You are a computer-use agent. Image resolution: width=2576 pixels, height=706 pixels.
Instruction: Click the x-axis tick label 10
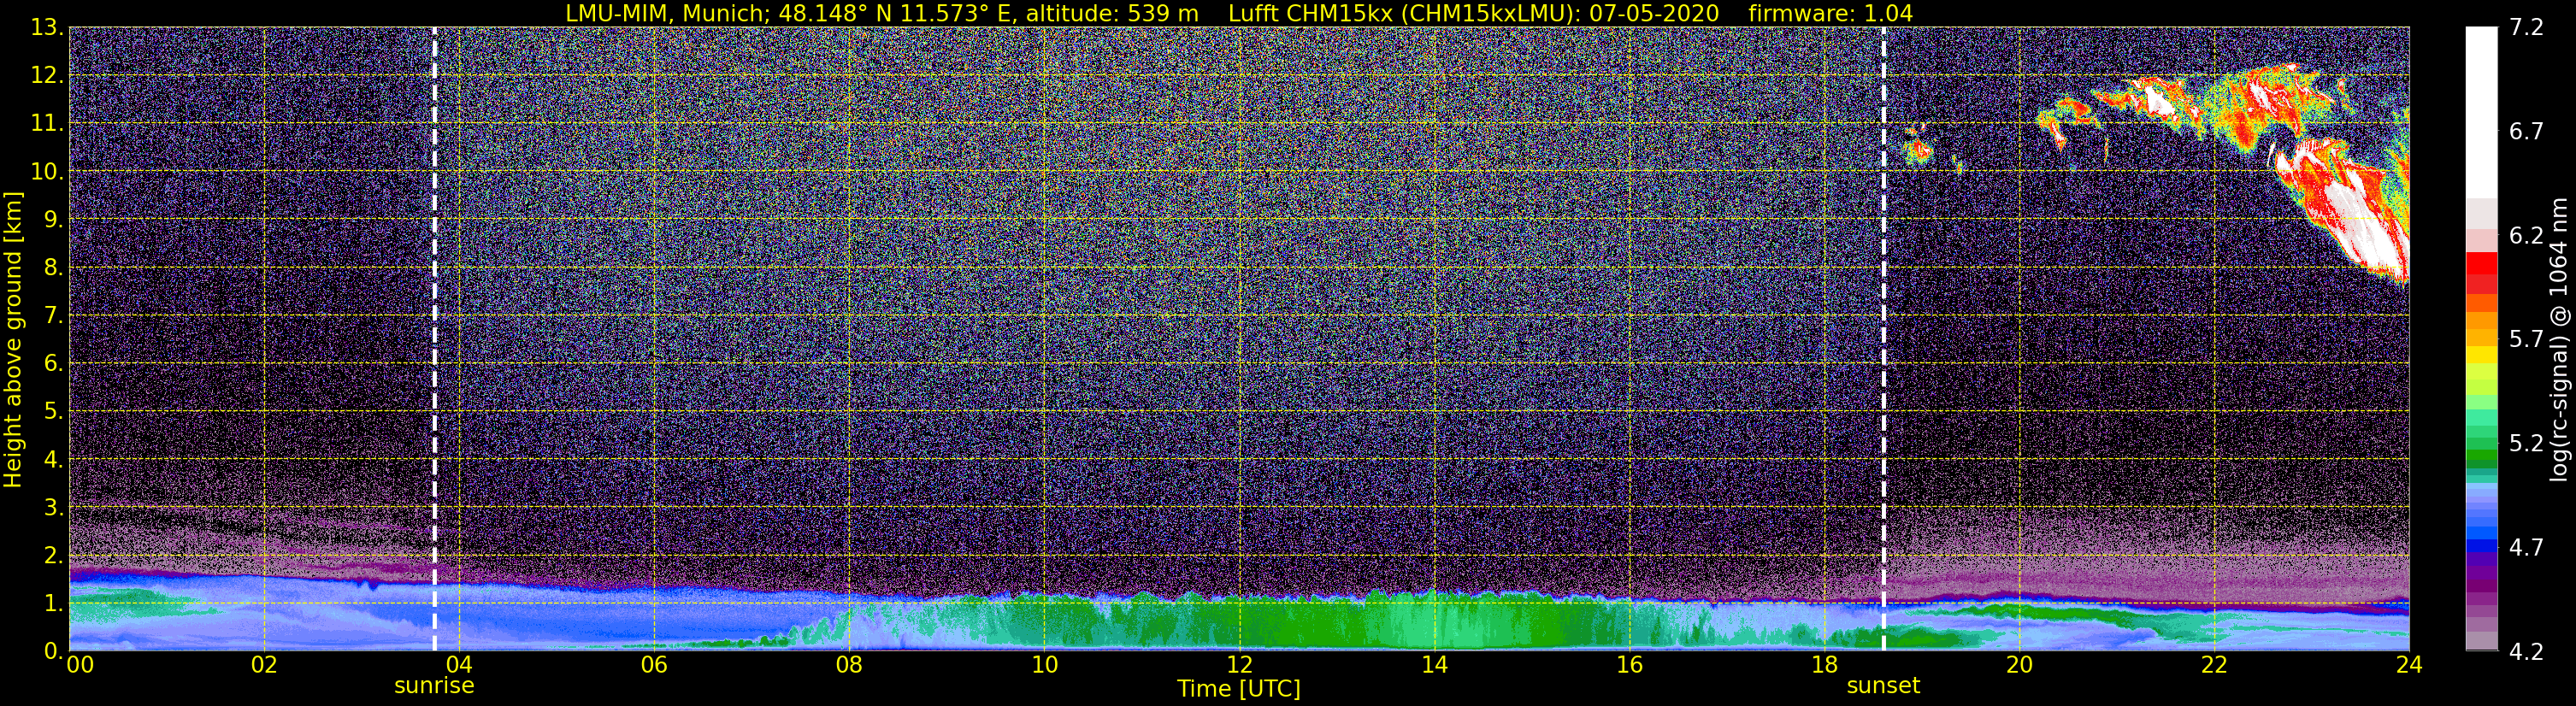[x=1044, y=665]
